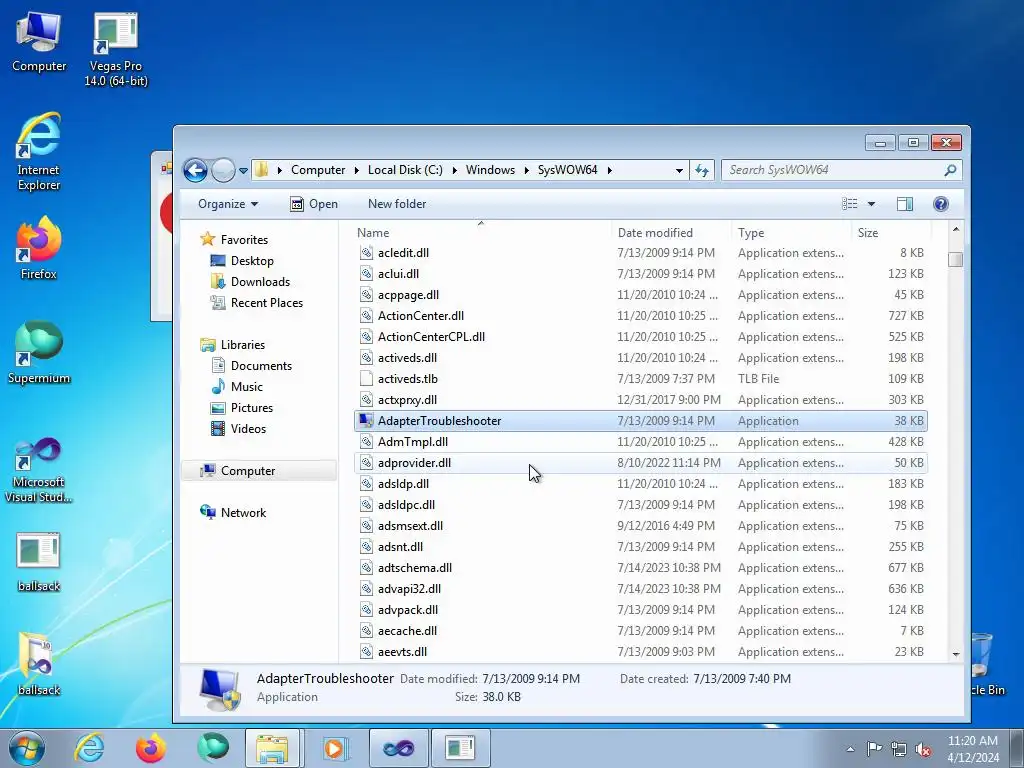Open the recent pages dropdown arrow
Image resolution: width=1024 pixels, height=768 pixels.
[243, 171]
